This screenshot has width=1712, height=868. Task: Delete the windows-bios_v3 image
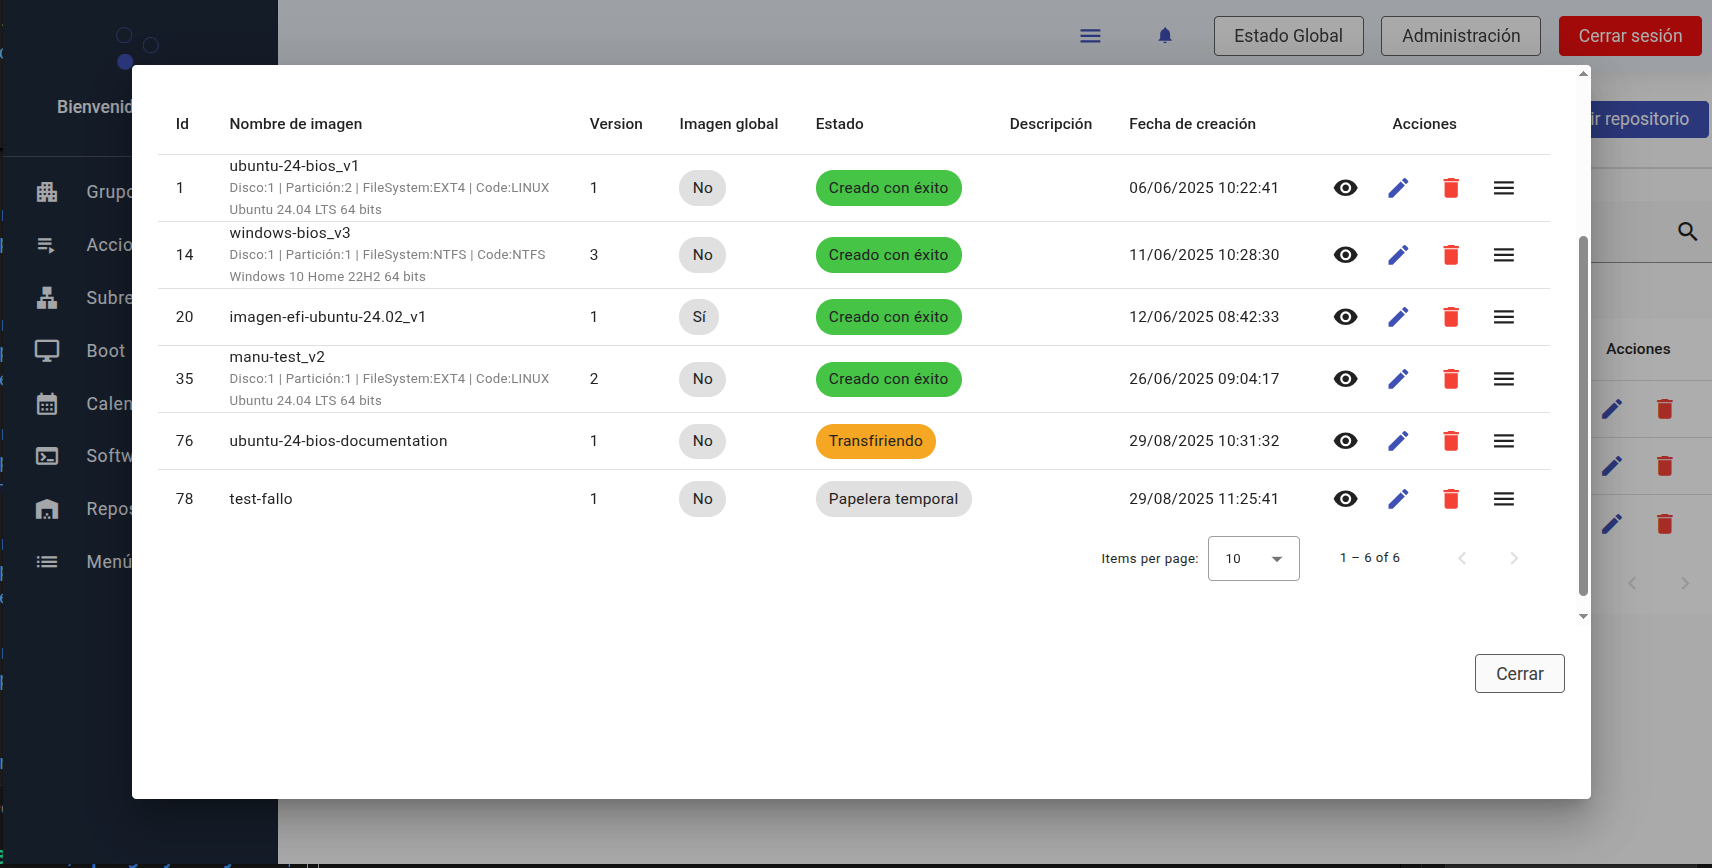coord(1450,255)
